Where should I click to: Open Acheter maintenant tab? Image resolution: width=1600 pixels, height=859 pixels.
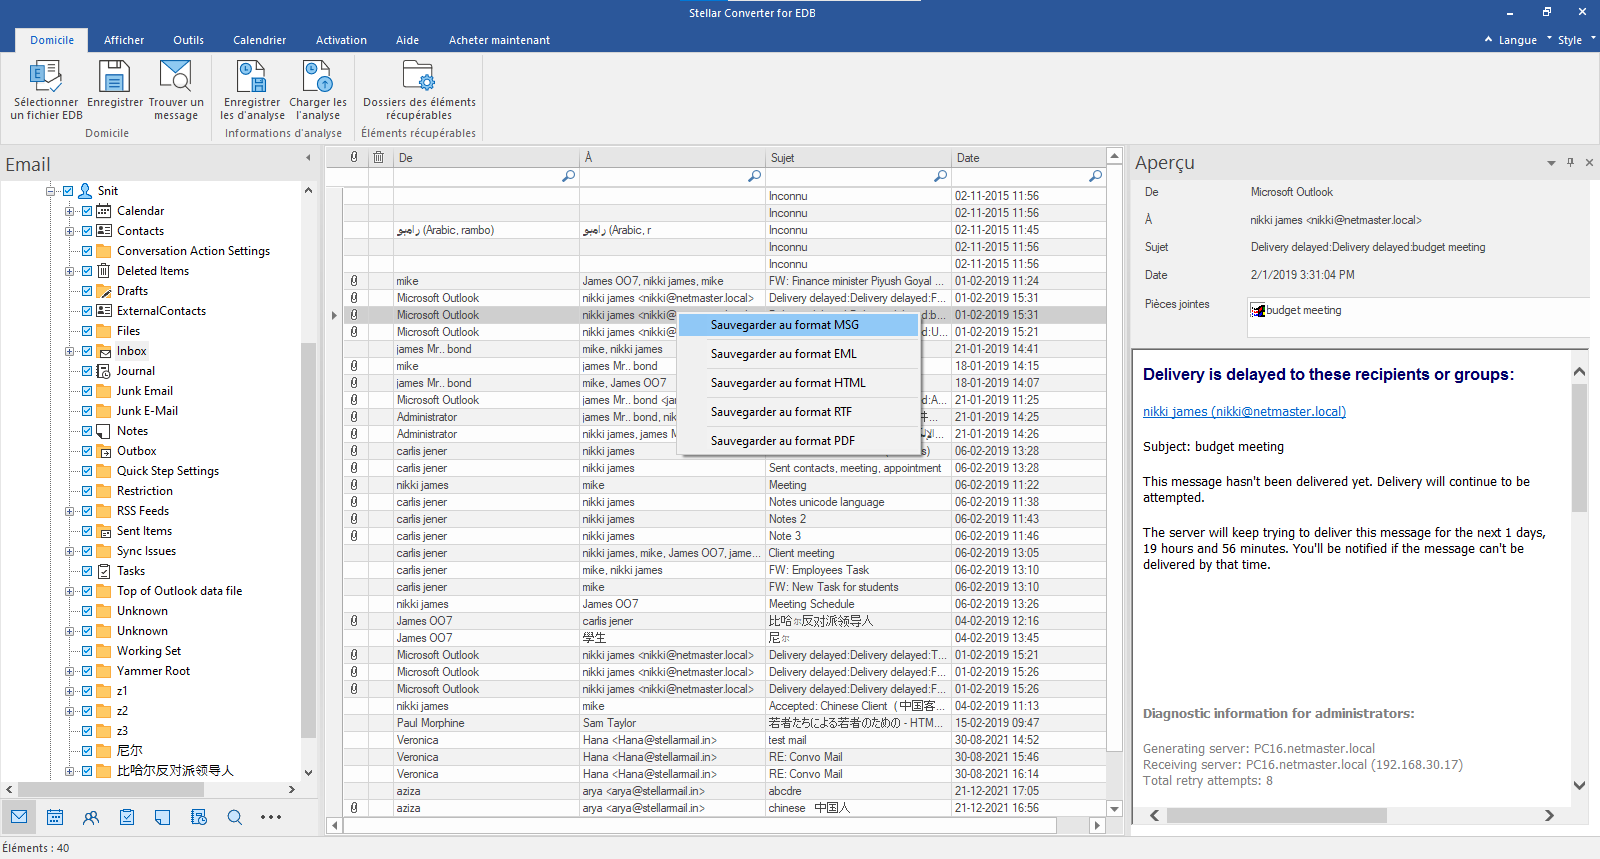(x=499, y=40)
